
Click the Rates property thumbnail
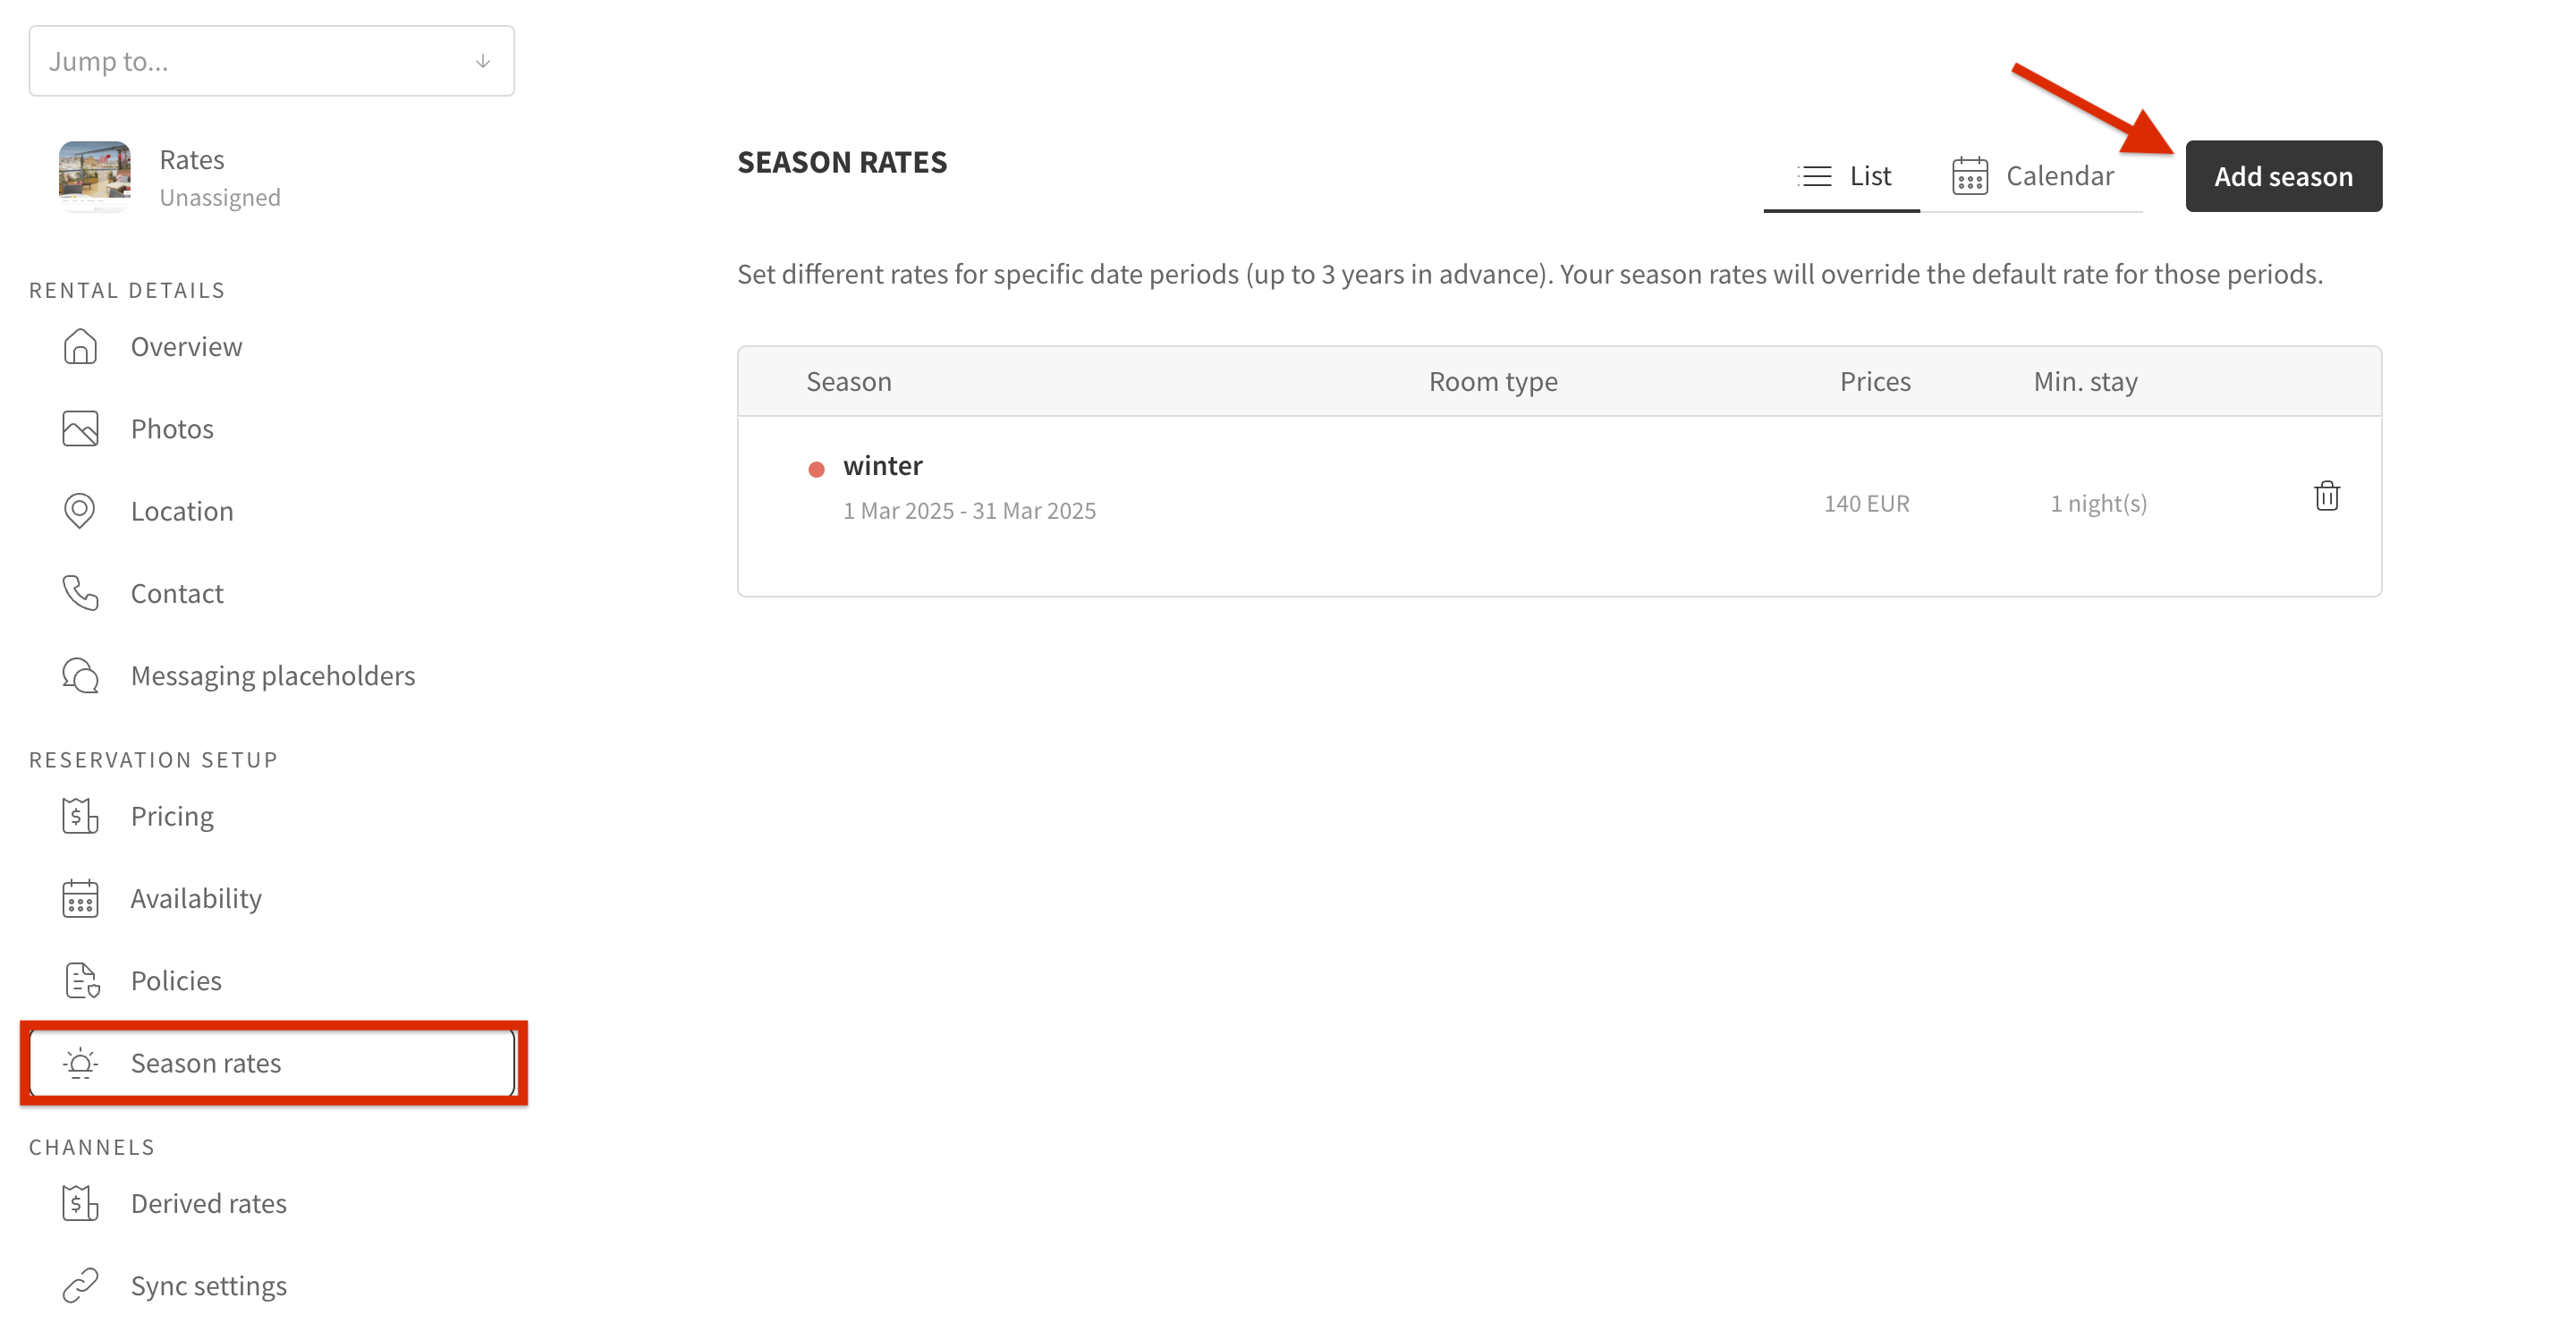click(95, 176)
